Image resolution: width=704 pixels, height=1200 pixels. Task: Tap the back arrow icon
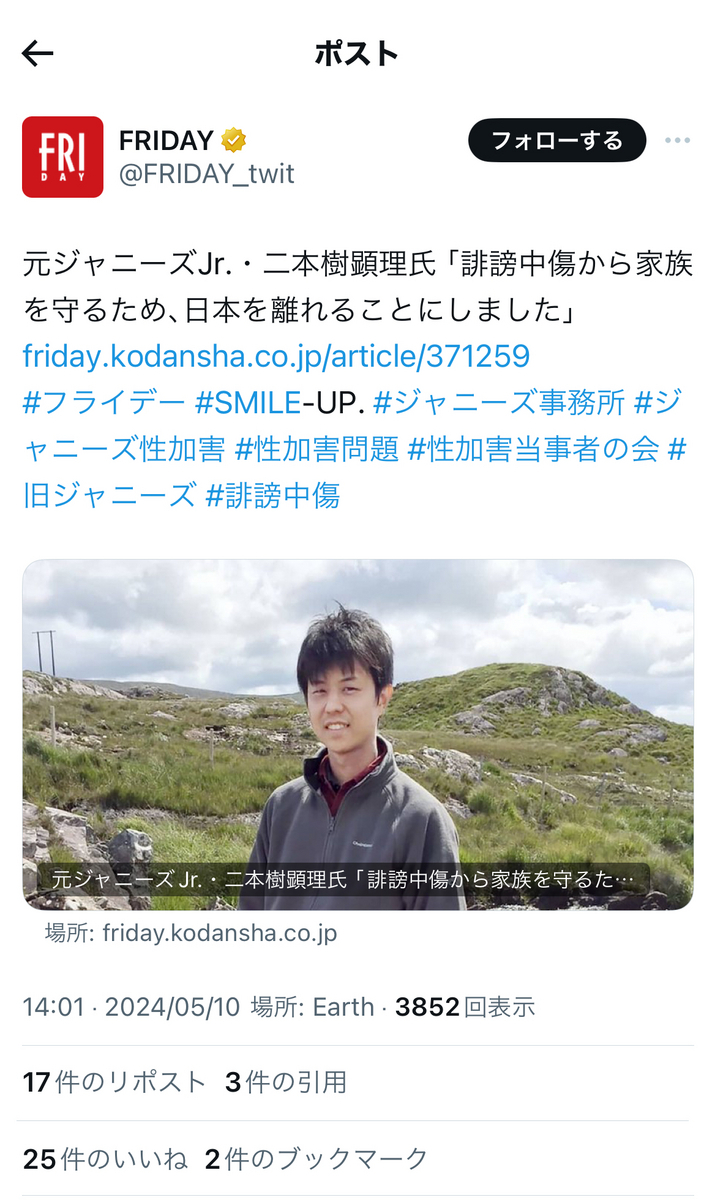pos(37,54)
